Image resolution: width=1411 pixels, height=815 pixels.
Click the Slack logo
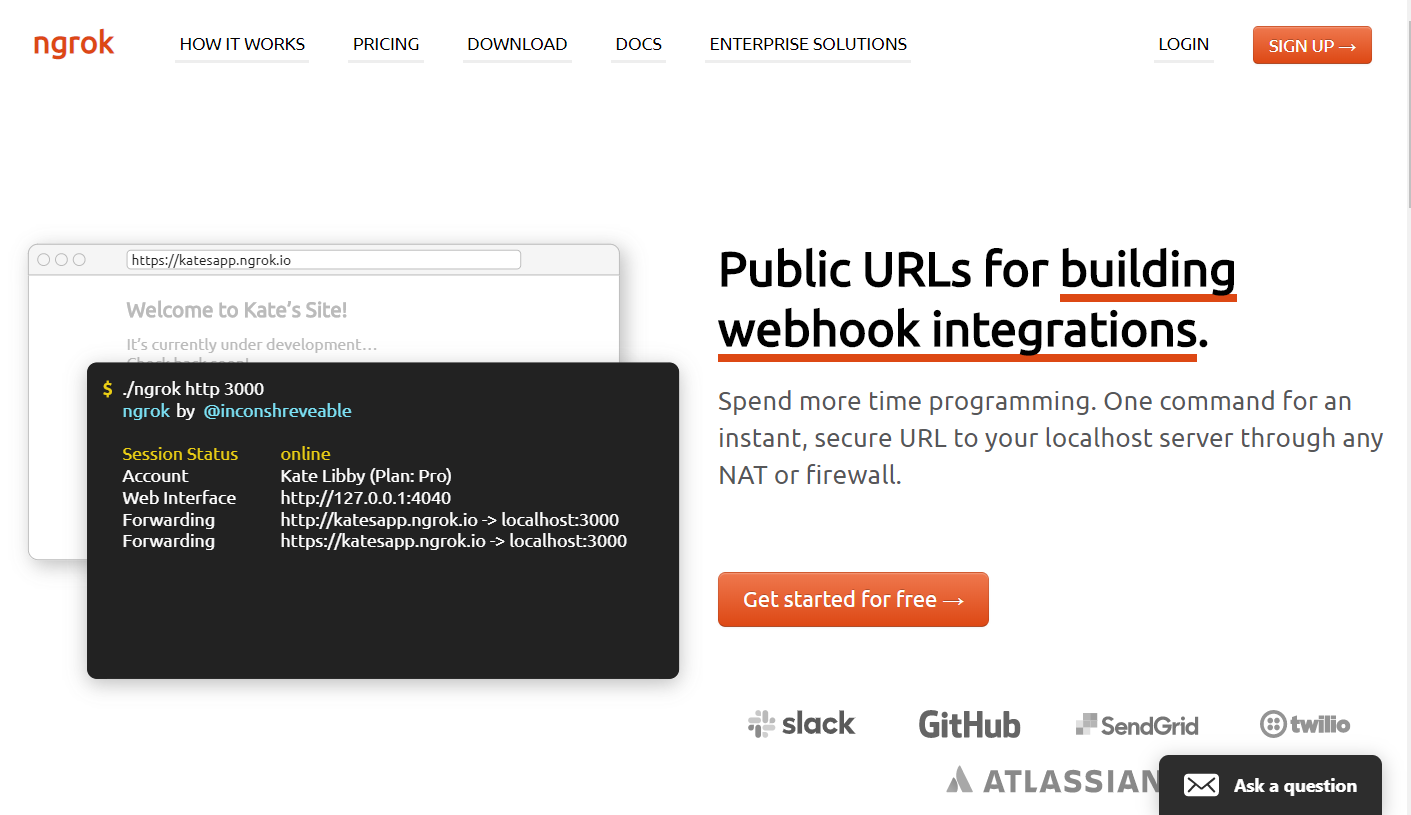click(802, 723)
